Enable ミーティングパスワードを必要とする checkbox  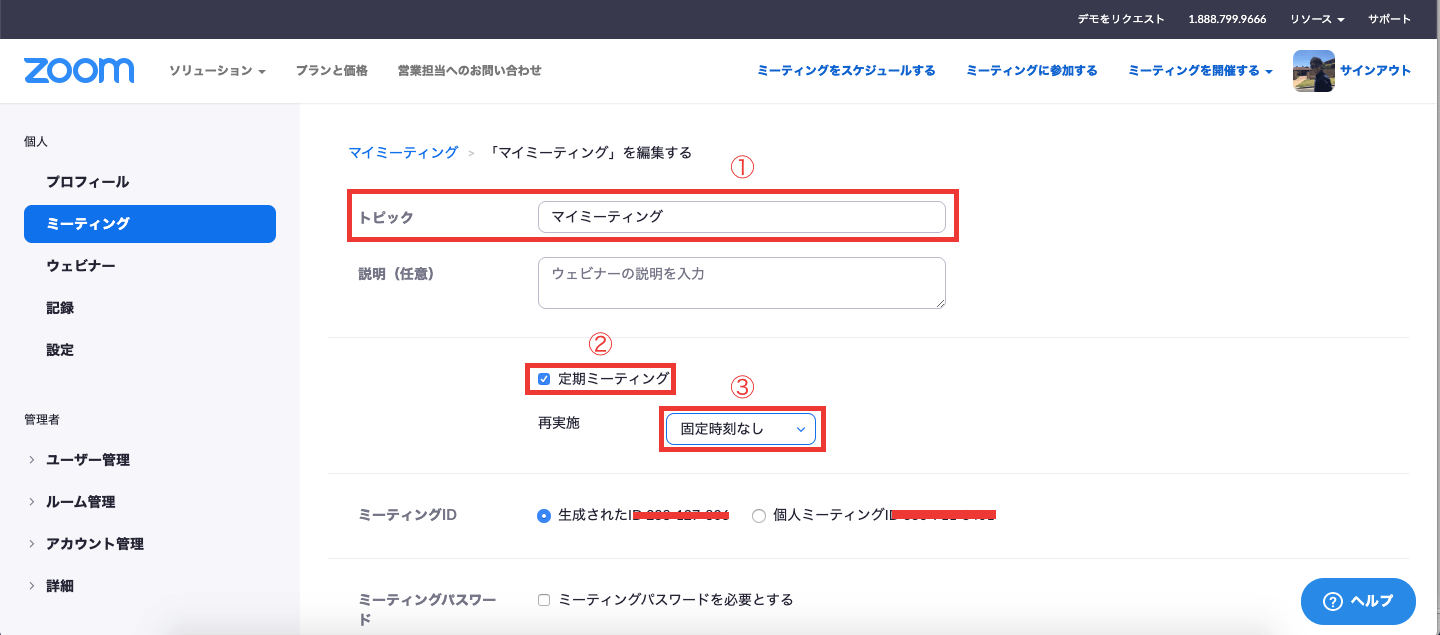(x=544, y=600)
